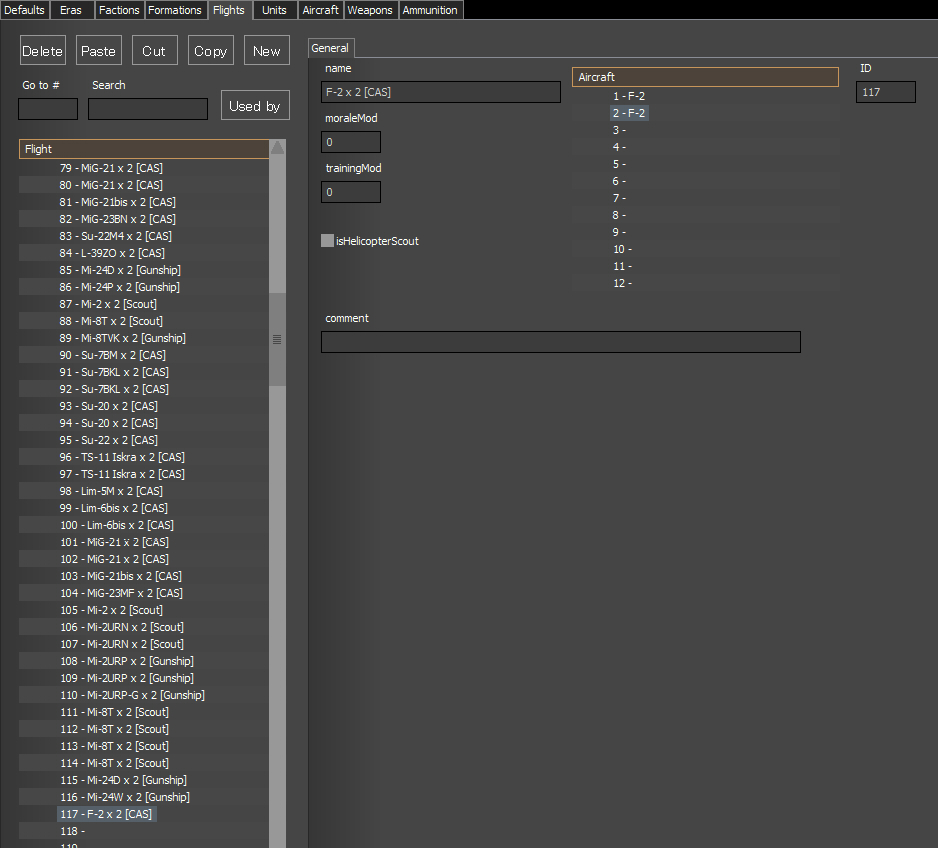Select flight 79 - MiG-21 x 2 [CAS]

point(111,168)
